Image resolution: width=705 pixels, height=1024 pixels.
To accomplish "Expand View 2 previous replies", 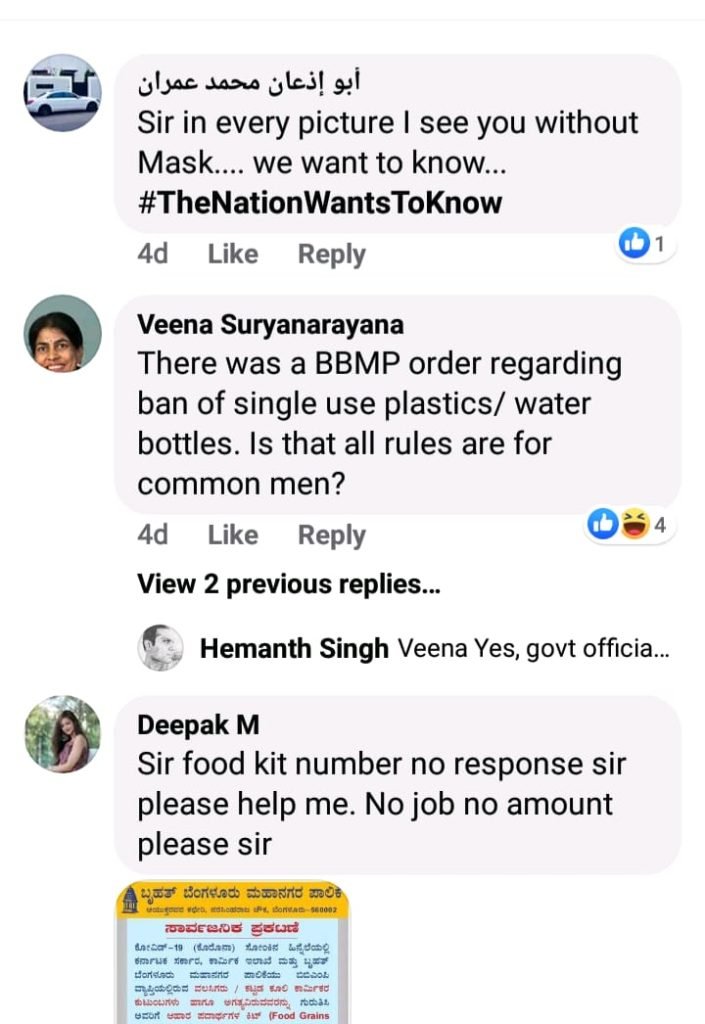I will coord(288,584).
